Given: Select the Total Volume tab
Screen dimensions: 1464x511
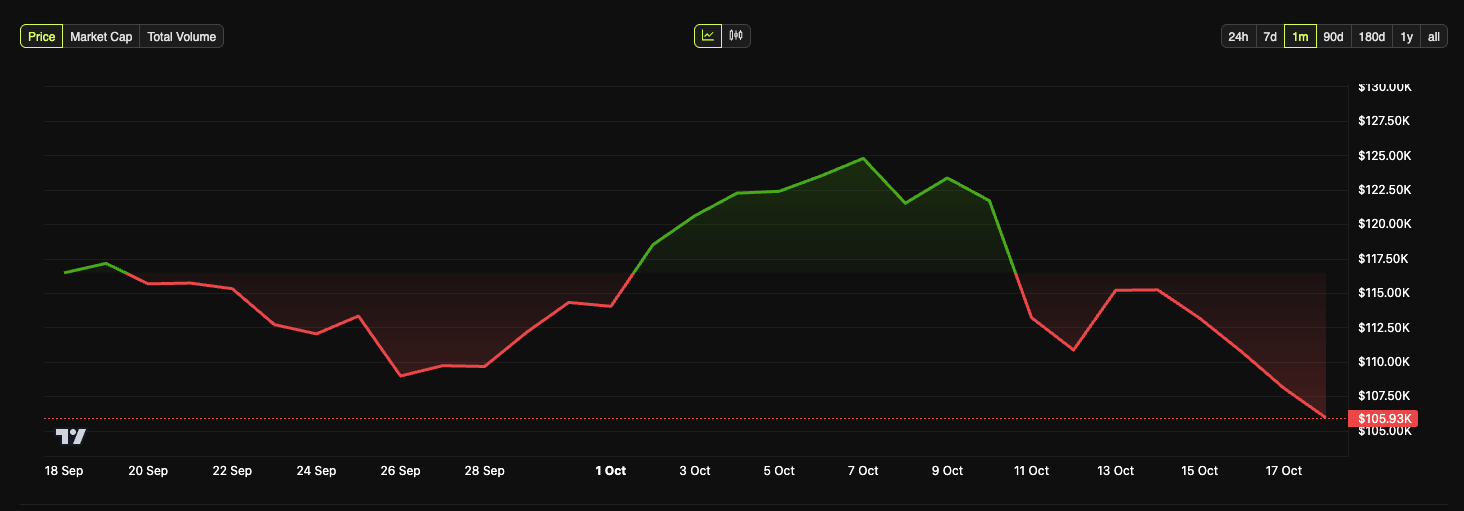Looking at the screenshot, I should click(181, 37).
